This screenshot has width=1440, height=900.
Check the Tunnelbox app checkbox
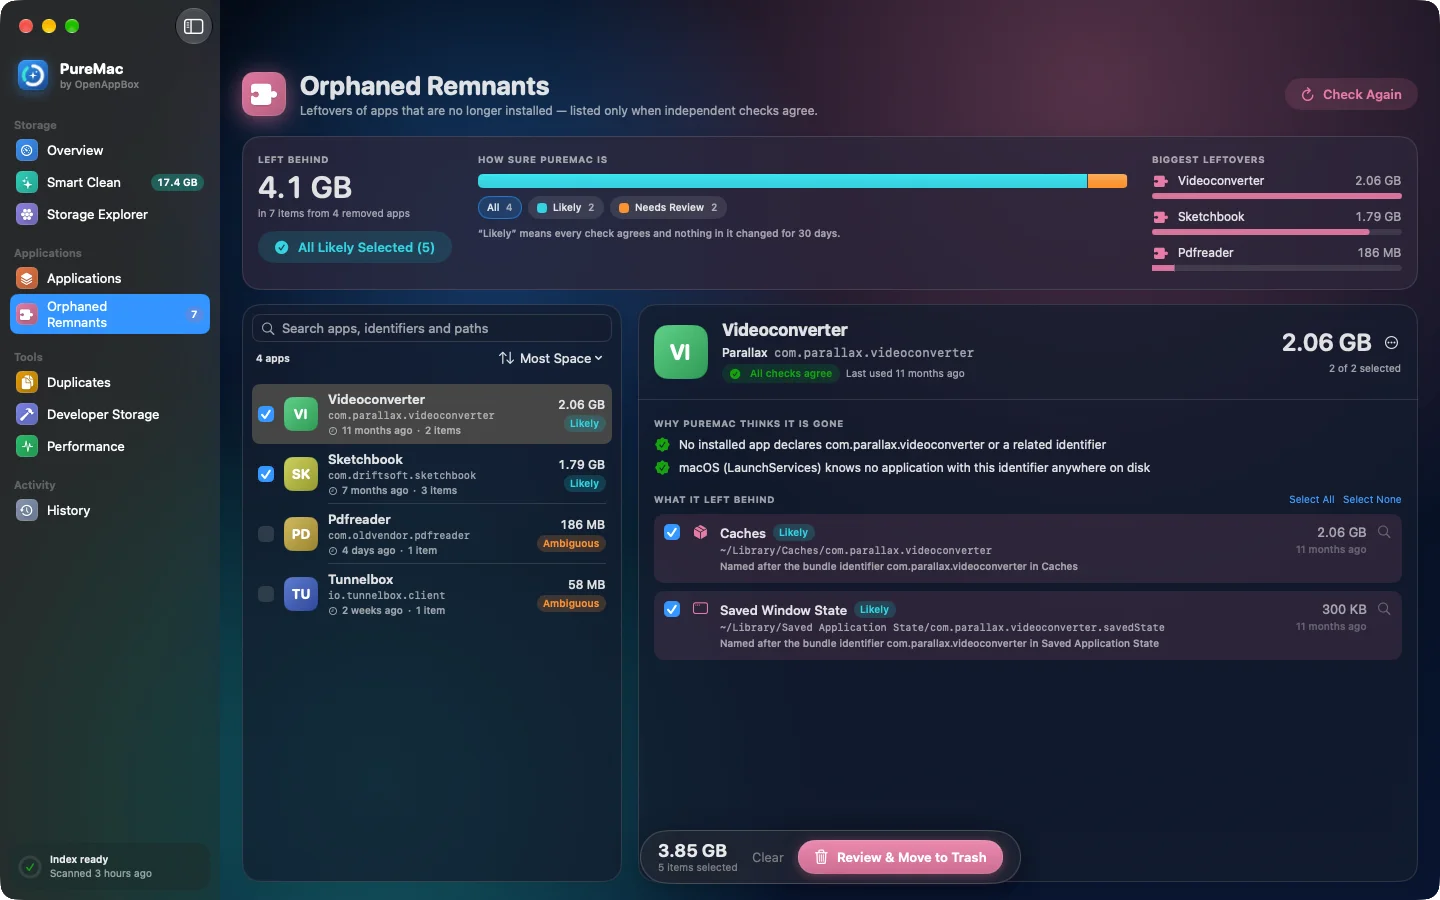pos(266,594)
